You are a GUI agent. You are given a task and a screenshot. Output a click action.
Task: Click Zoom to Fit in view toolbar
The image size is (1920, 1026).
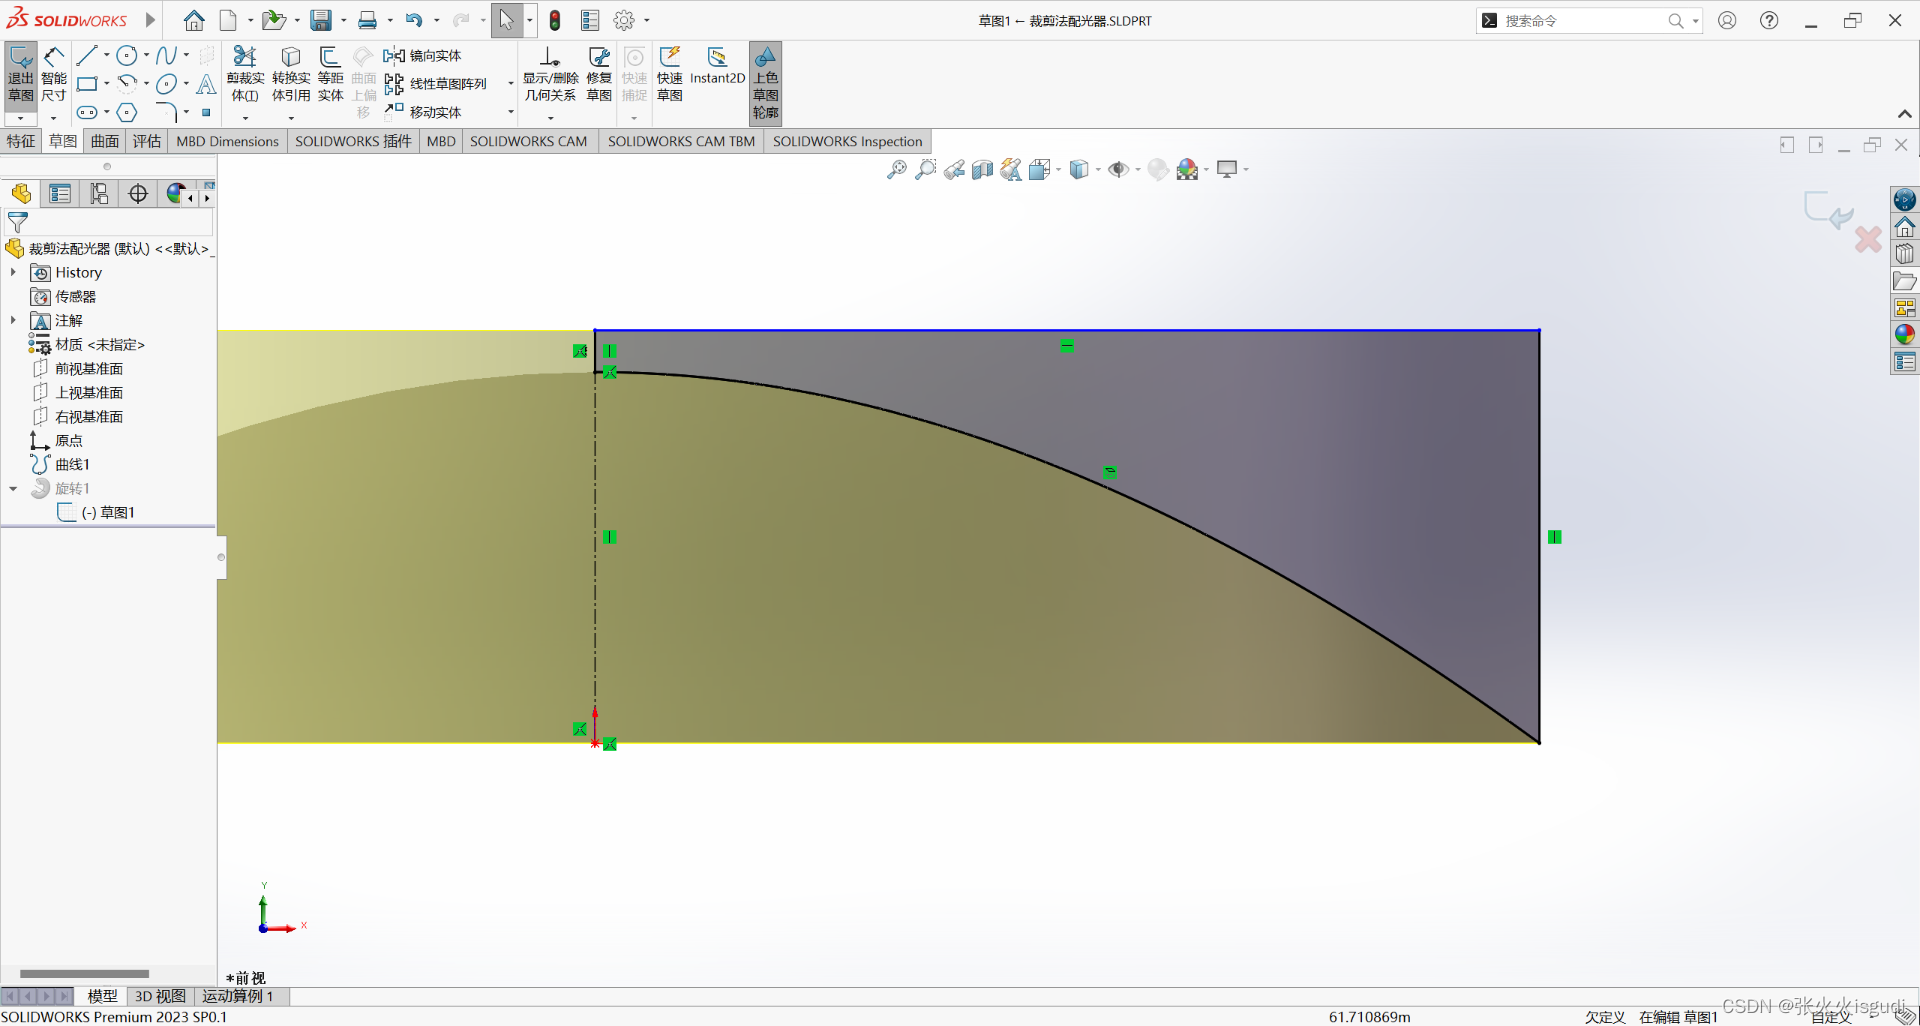click(897, 169)
